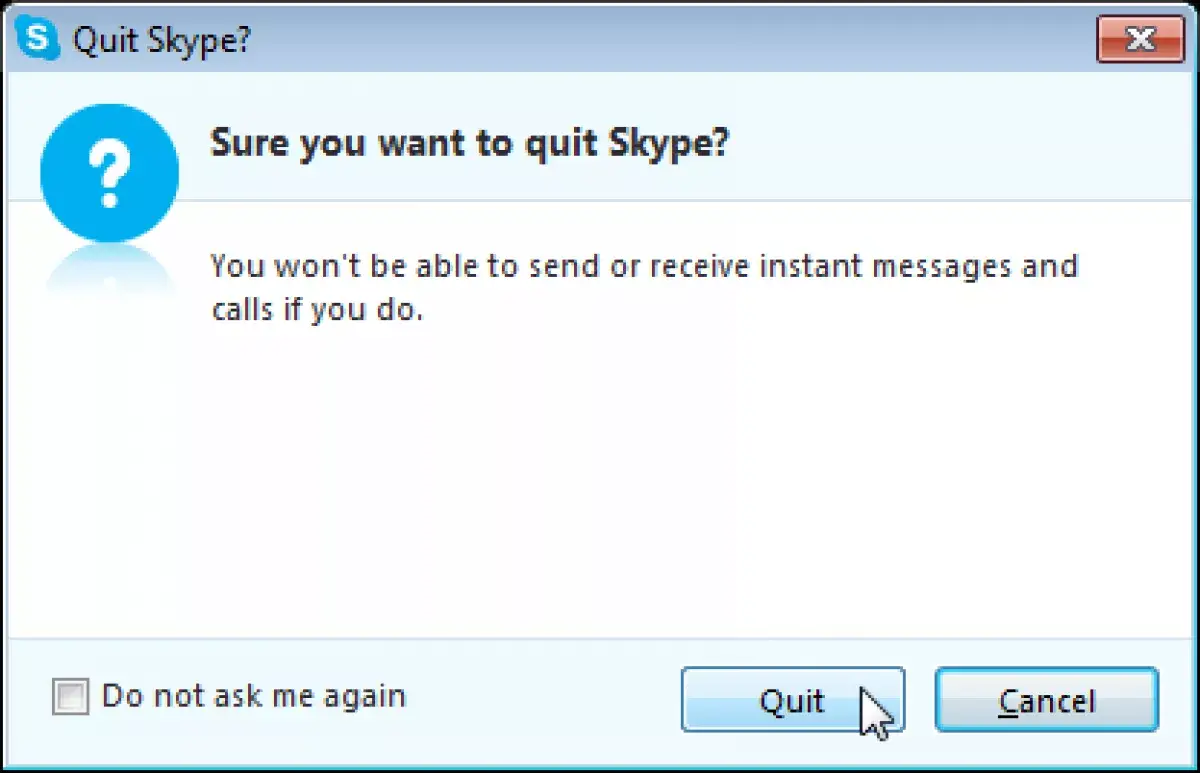Dismiss the dialog with Cancel button

click(1047, 700)
